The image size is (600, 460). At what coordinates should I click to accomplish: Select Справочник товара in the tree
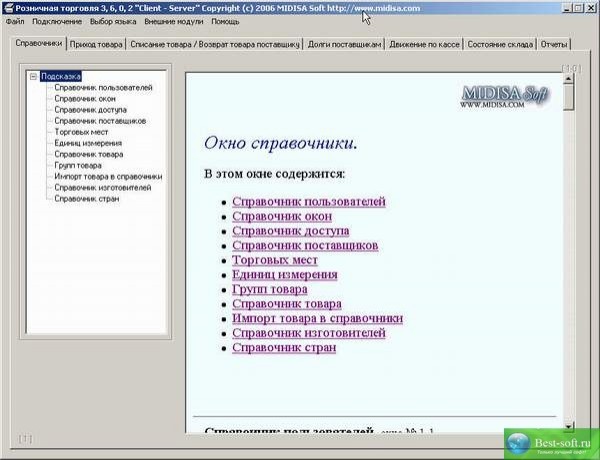coord(89,154)
